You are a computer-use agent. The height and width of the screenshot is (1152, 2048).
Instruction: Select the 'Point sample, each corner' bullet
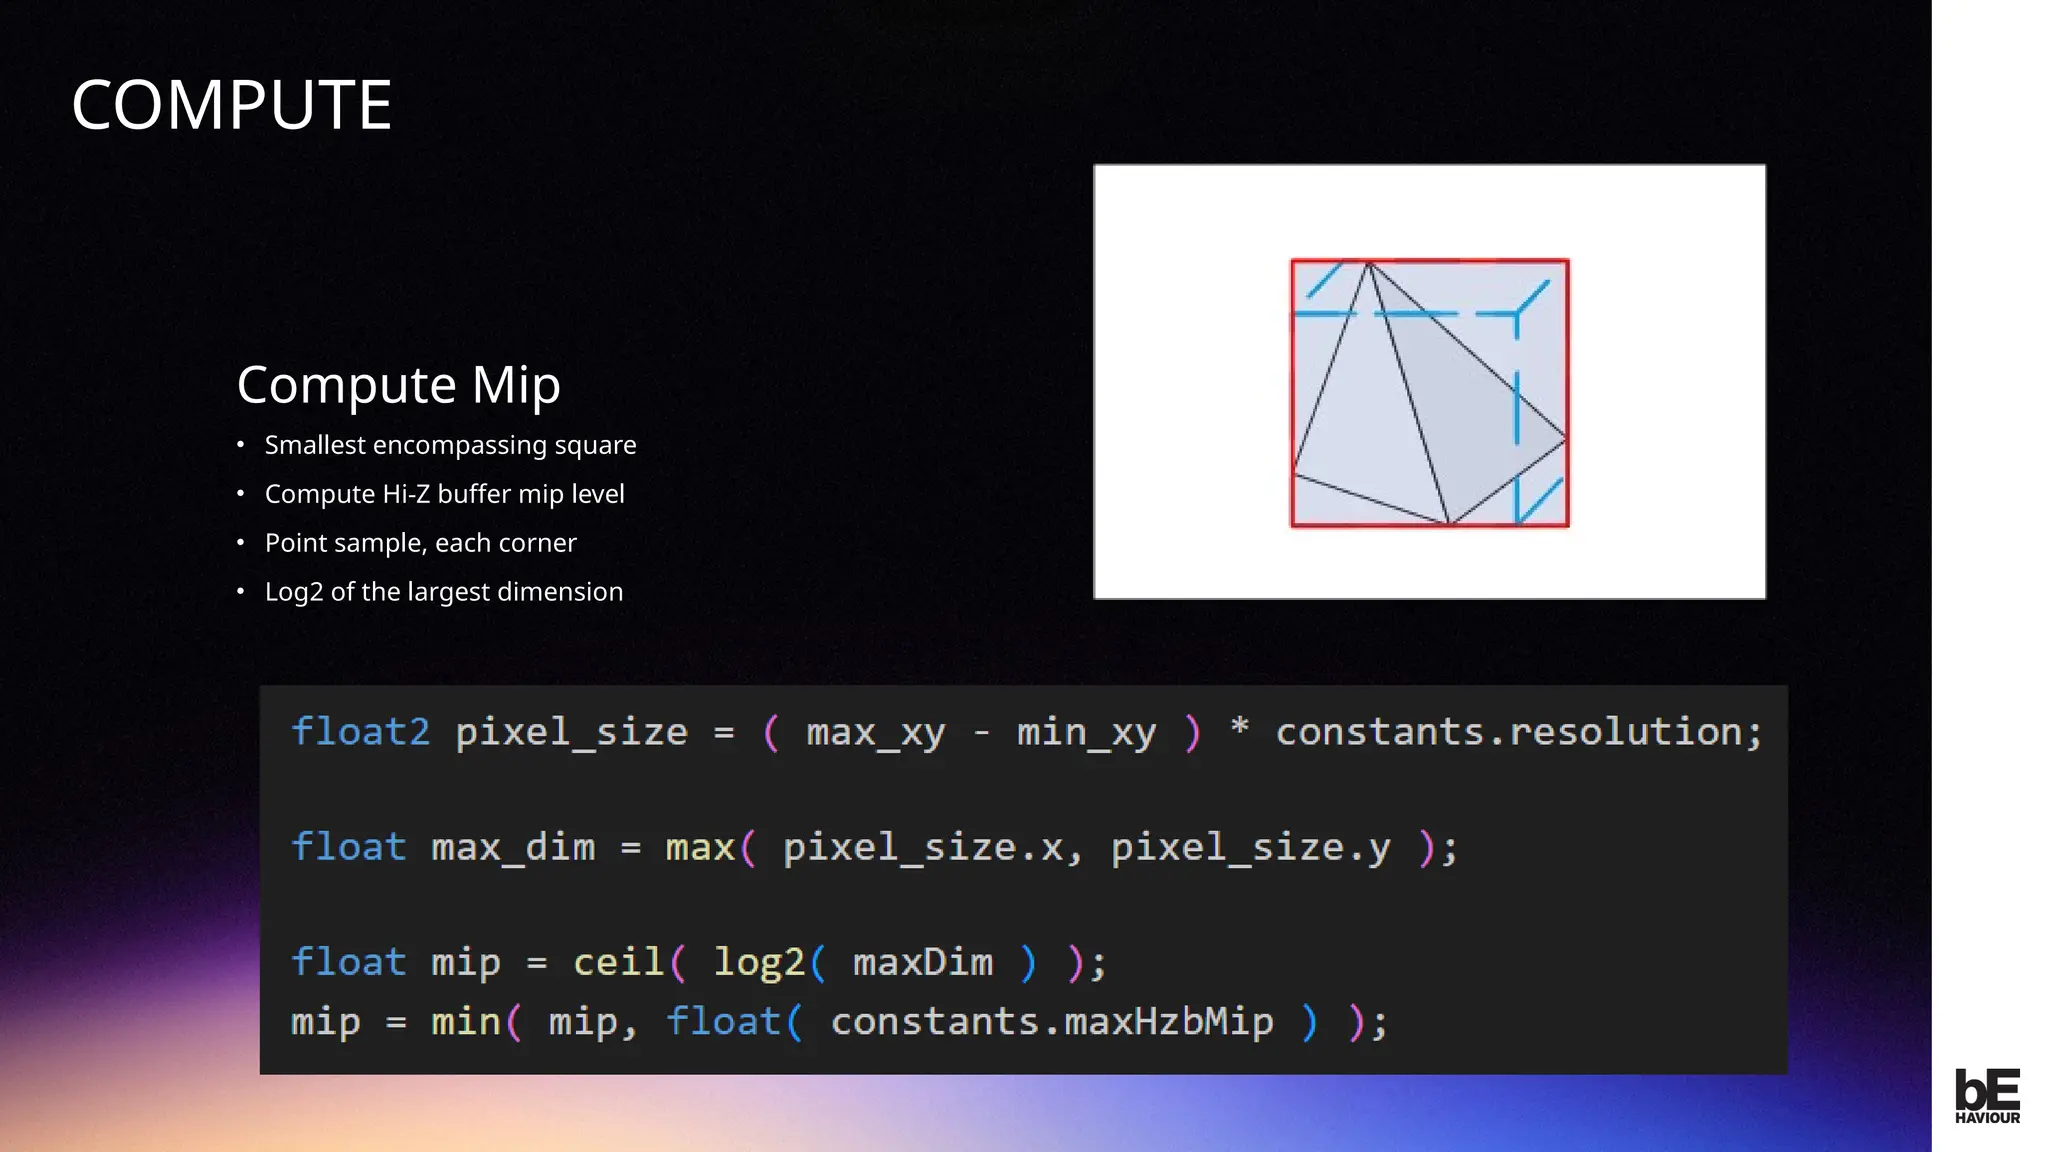[420, 543]
